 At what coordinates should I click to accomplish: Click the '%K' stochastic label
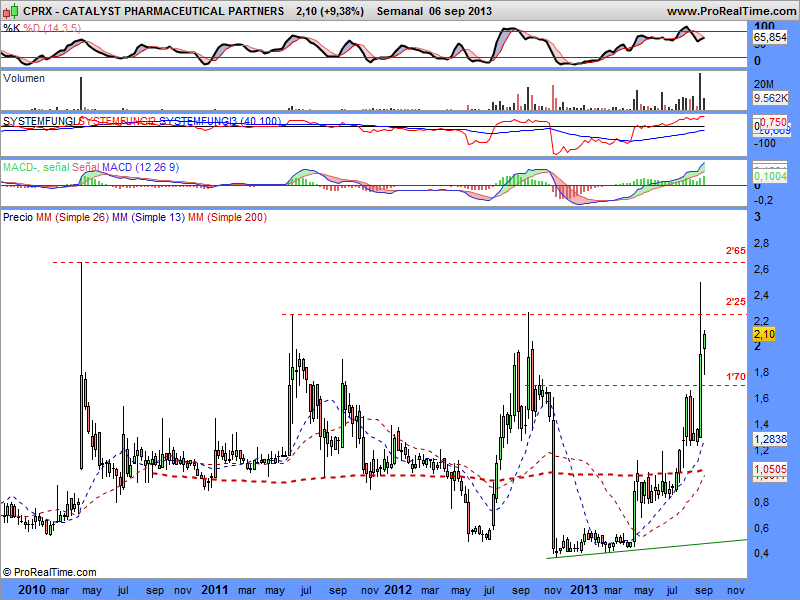[x=11, y=28]
